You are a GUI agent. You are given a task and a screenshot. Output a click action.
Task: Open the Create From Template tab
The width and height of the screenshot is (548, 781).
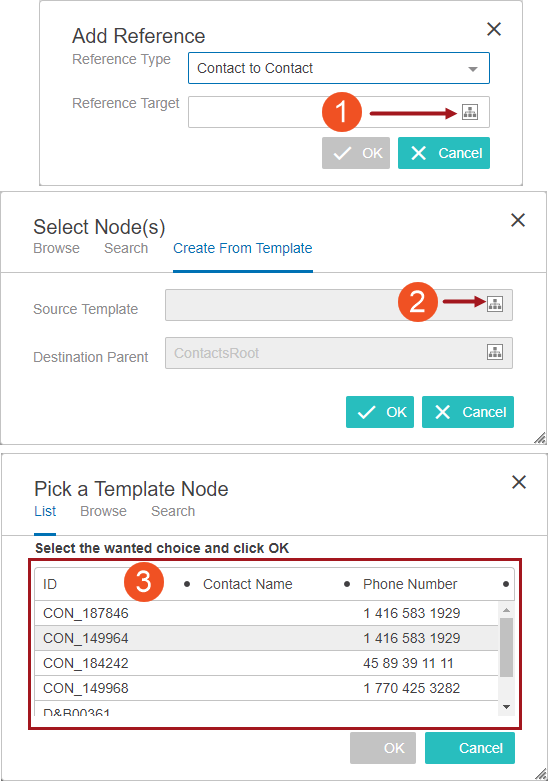243,248
